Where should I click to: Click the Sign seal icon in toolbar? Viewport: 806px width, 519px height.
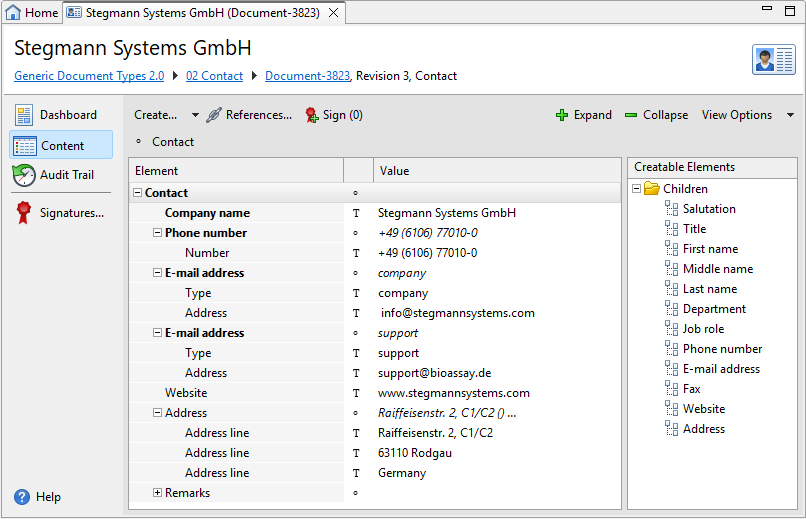coord(312,115)
